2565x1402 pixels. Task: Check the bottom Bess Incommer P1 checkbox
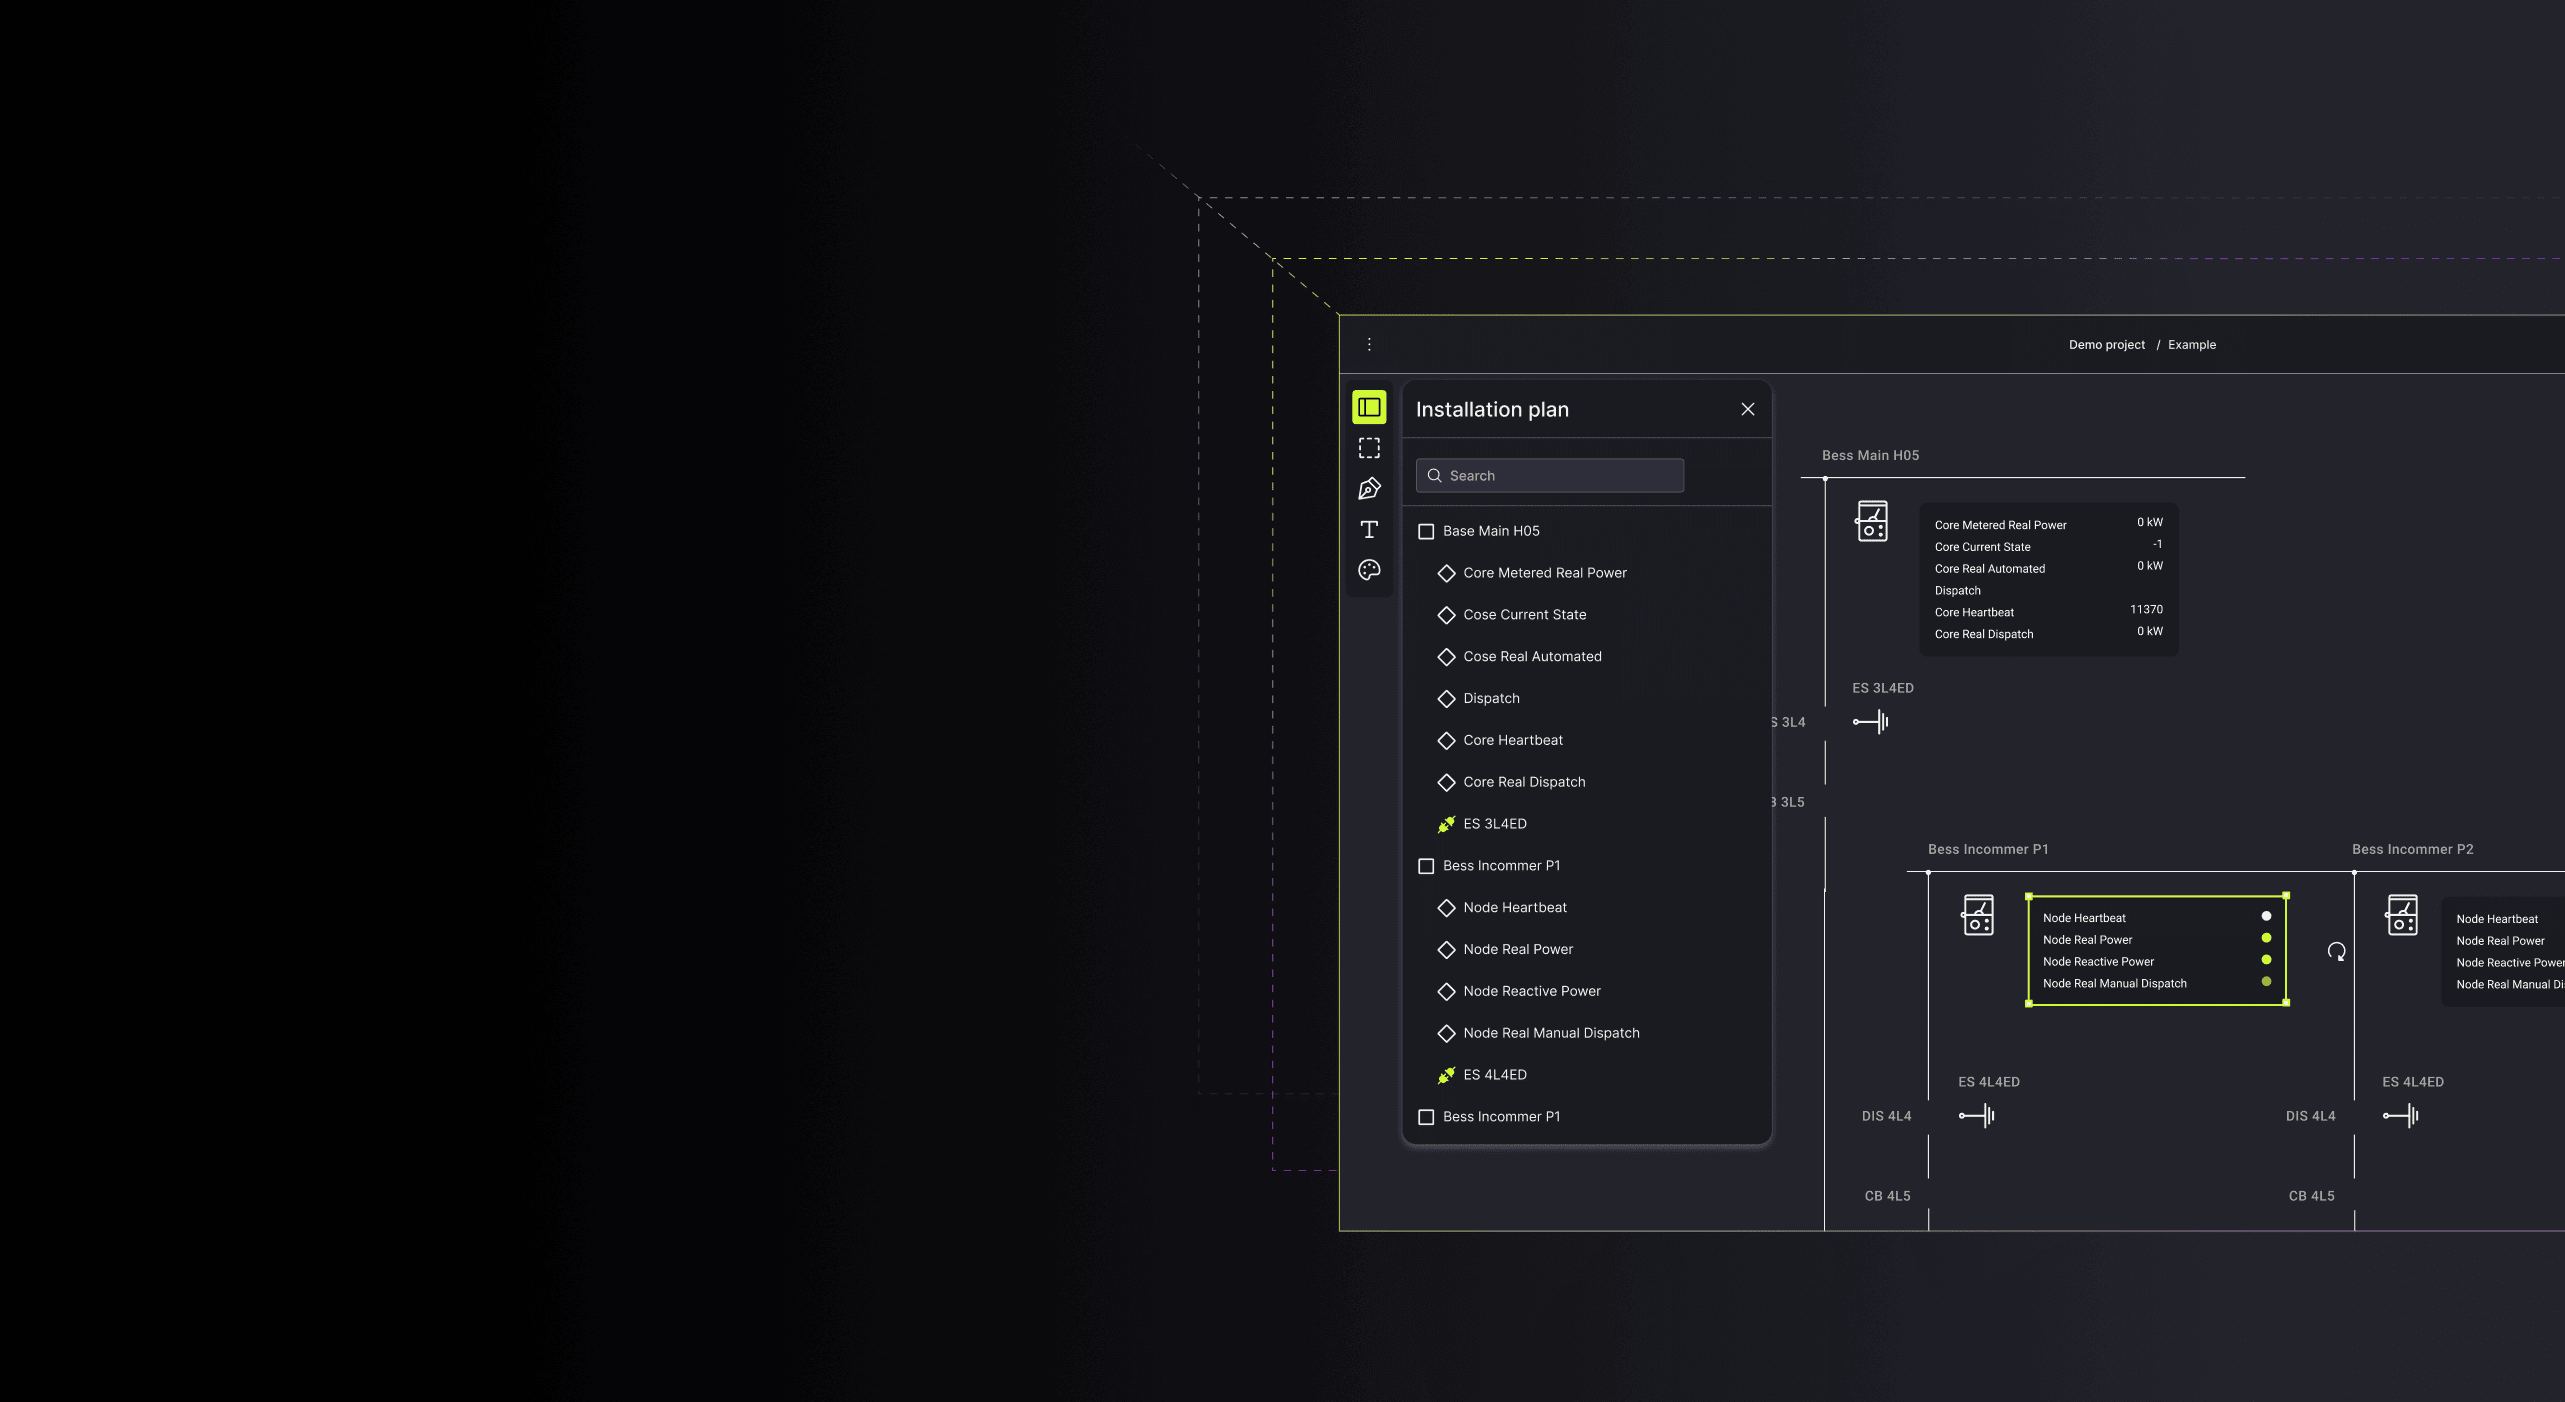coord(1426,1117)
